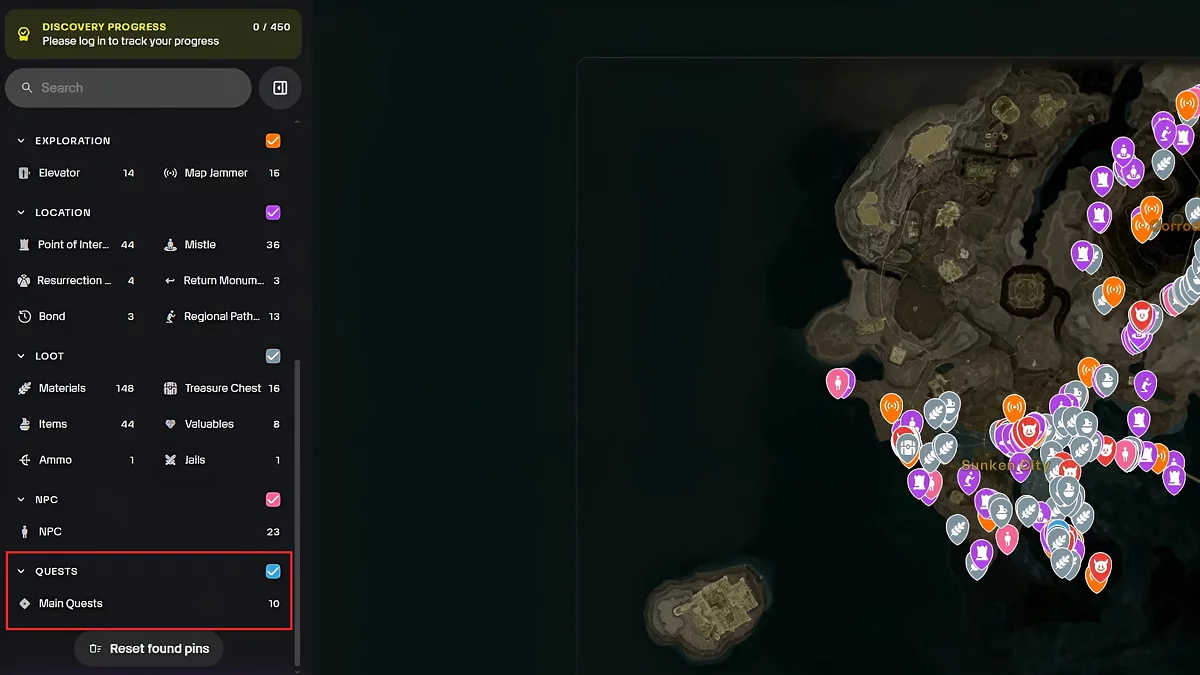The height and width of the screenshot is (675, 1200).
Task: Collapse the Loot section chevron
Action: (21, 356)
